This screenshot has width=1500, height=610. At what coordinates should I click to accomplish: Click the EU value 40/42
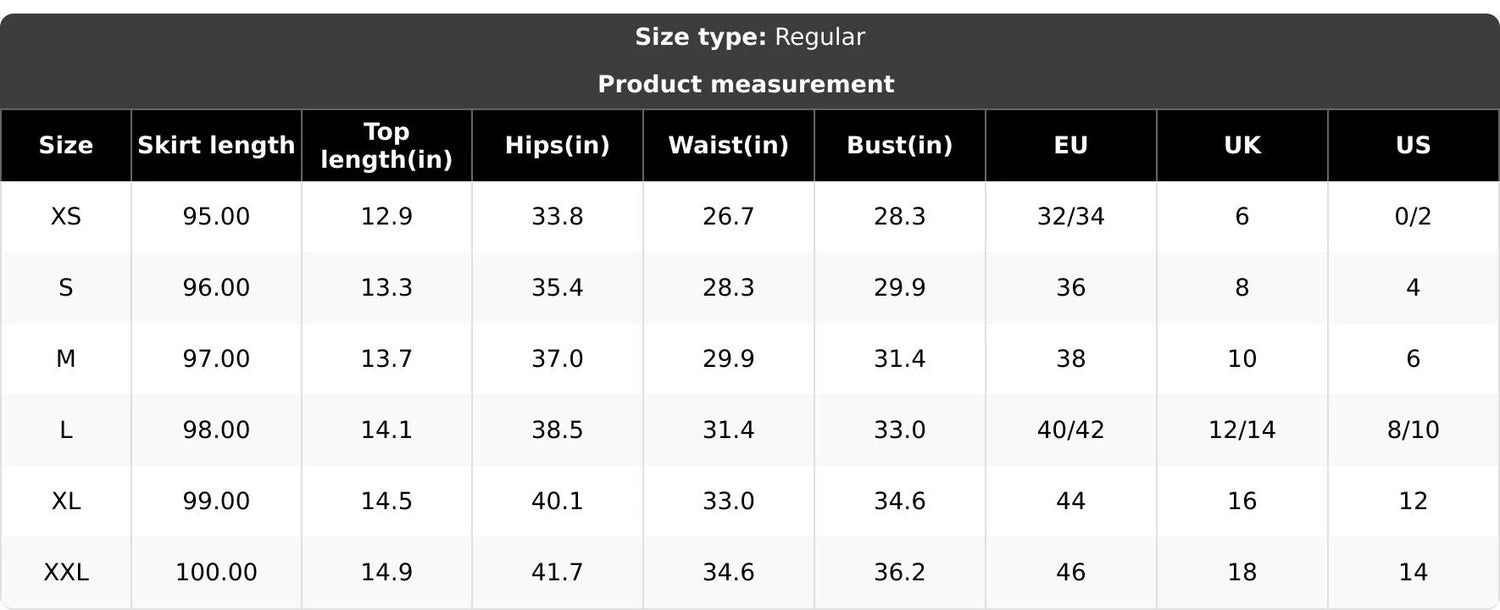point(1071,430)
